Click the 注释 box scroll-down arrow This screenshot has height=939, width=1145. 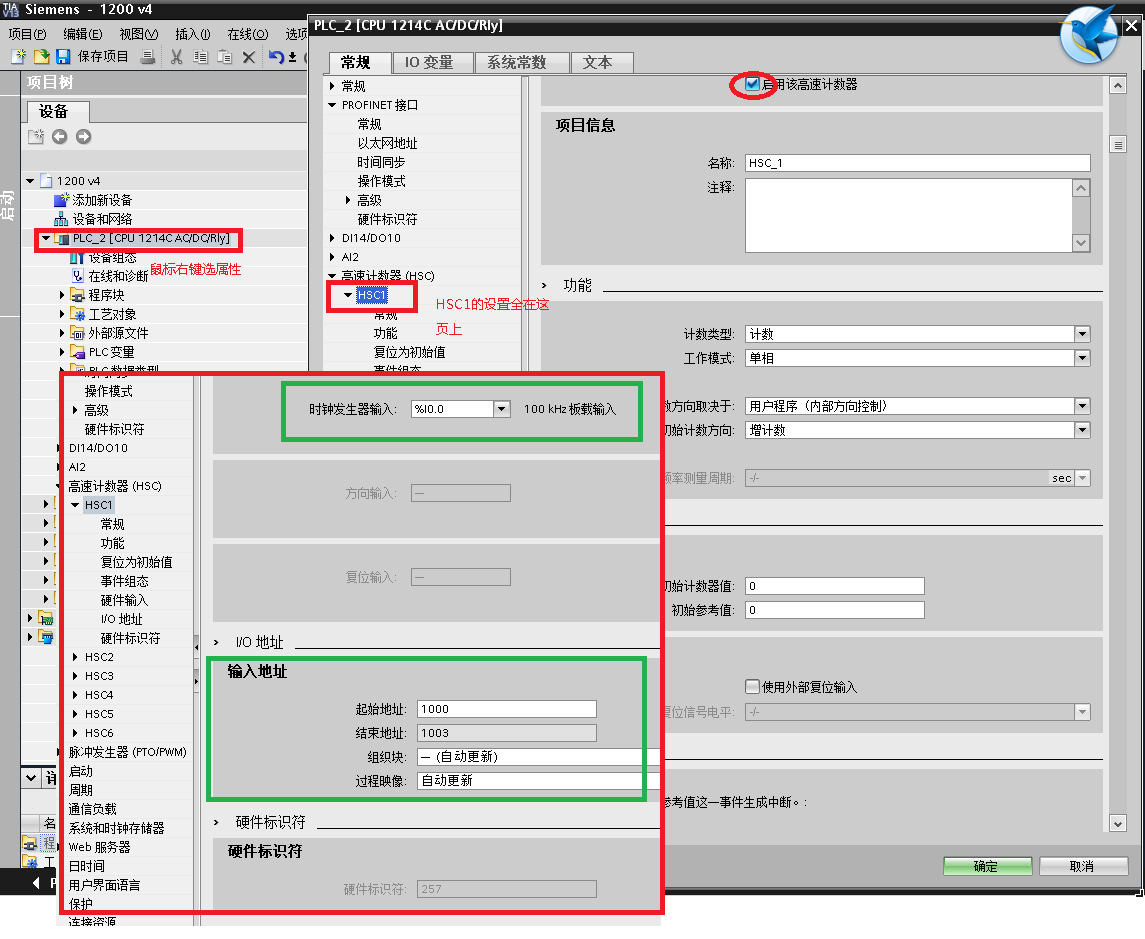point(1081,243)
